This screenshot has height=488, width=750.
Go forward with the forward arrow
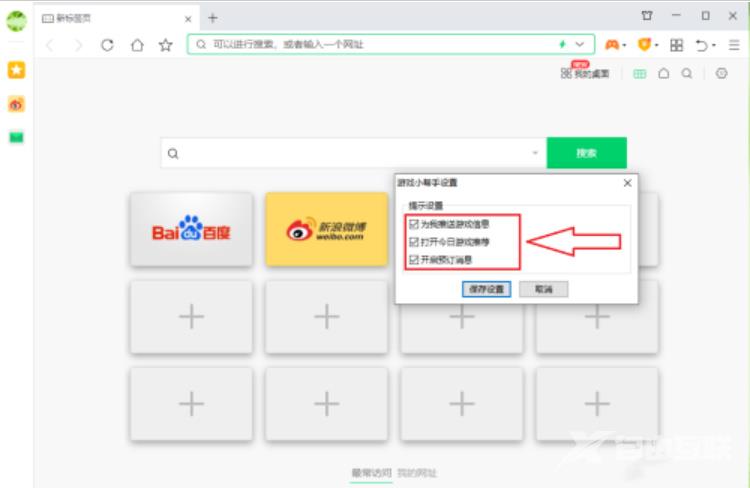coord(78,45)
